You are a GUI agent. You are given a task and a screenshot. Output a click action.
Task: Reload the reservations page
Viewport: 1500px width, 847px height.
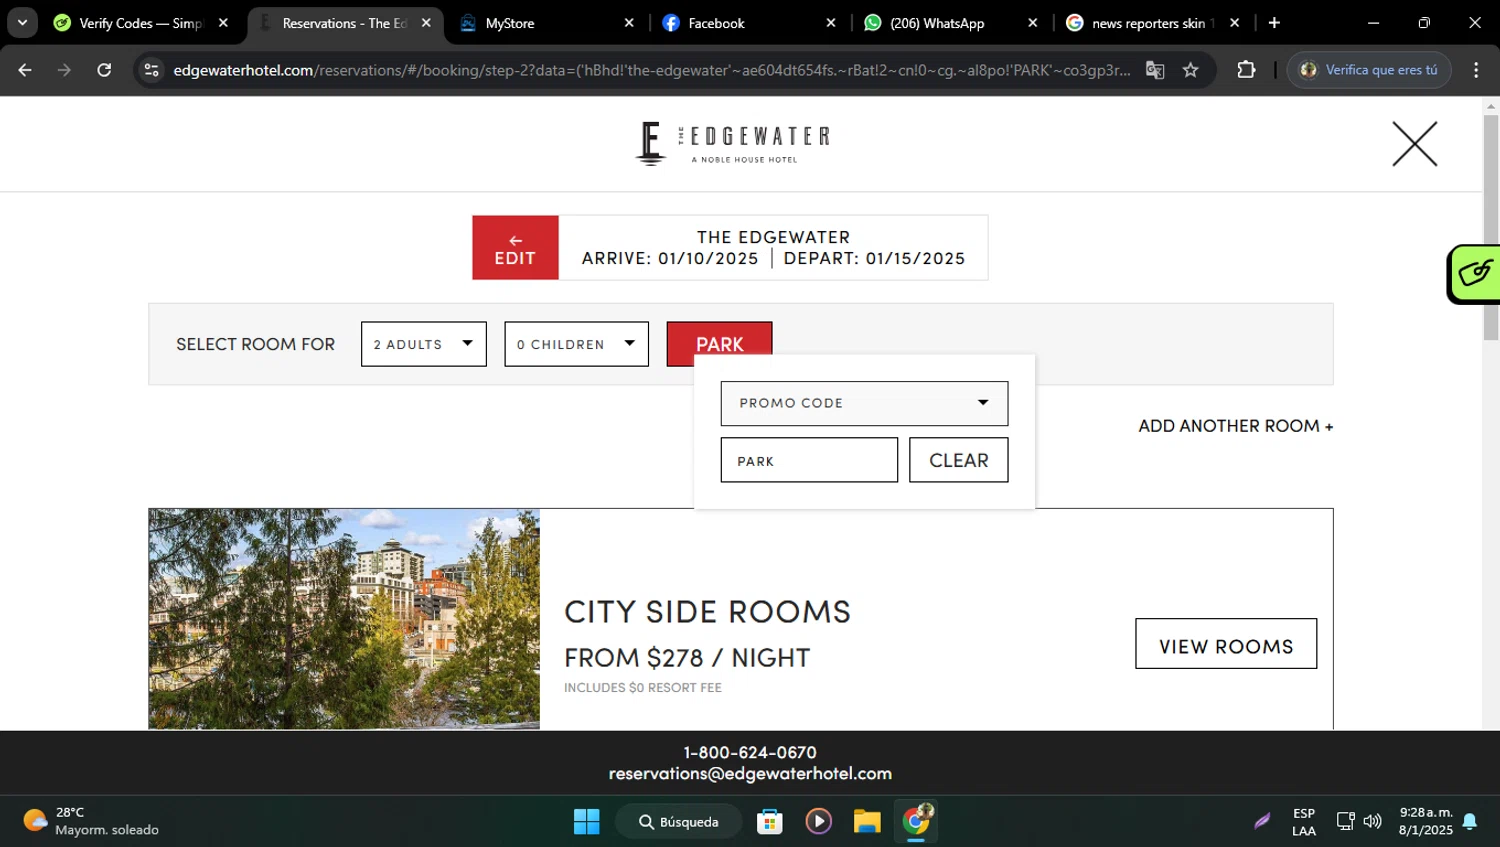[x=104, y=70]
